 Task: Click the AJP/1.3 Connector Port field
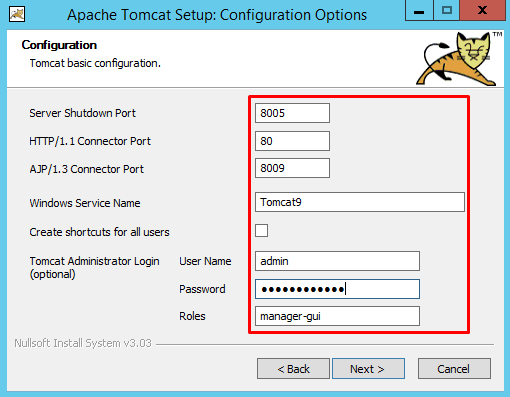(x=292, y=168)
